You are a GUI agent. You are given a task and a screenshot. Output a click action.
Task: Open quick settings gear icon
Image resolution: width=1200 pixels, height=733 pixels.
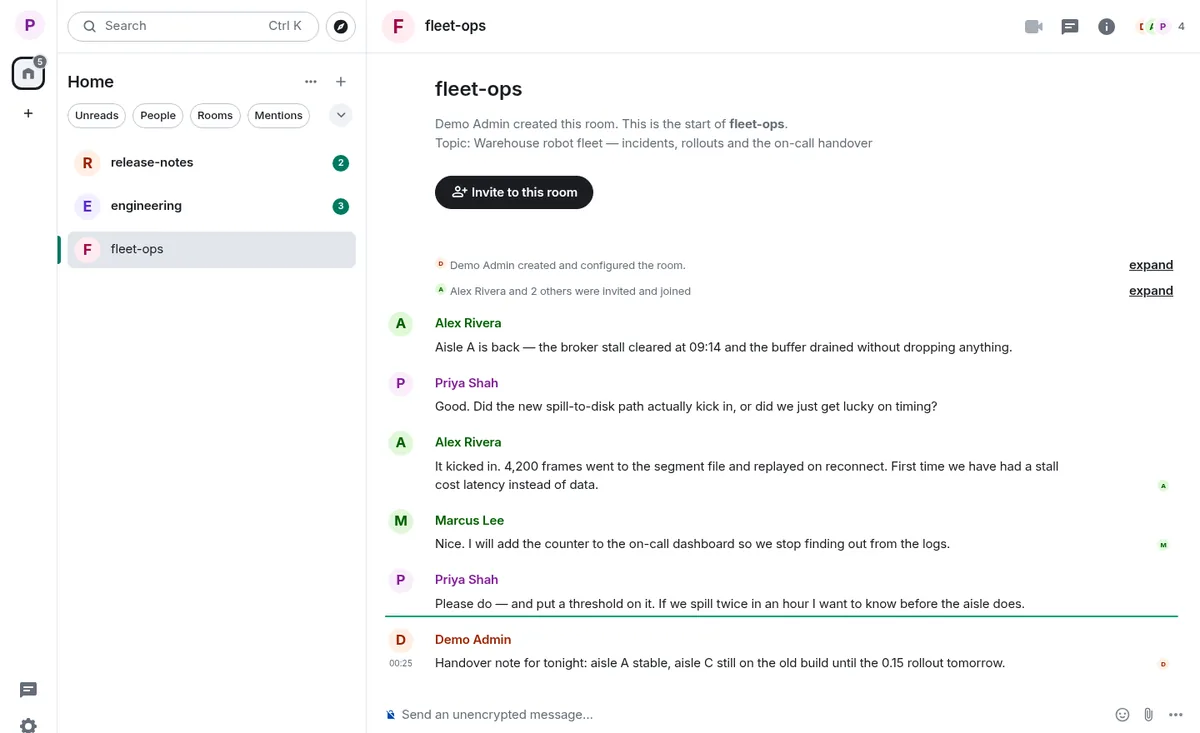pos(28,725)
